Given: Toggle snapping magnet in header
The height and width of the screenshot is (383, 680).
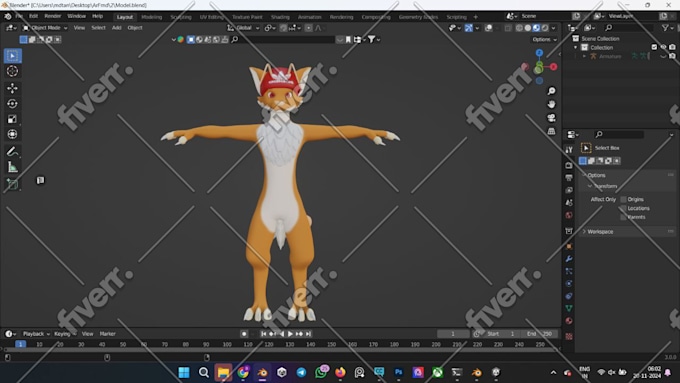Looking at the screenshot, I should pos(283,28).
